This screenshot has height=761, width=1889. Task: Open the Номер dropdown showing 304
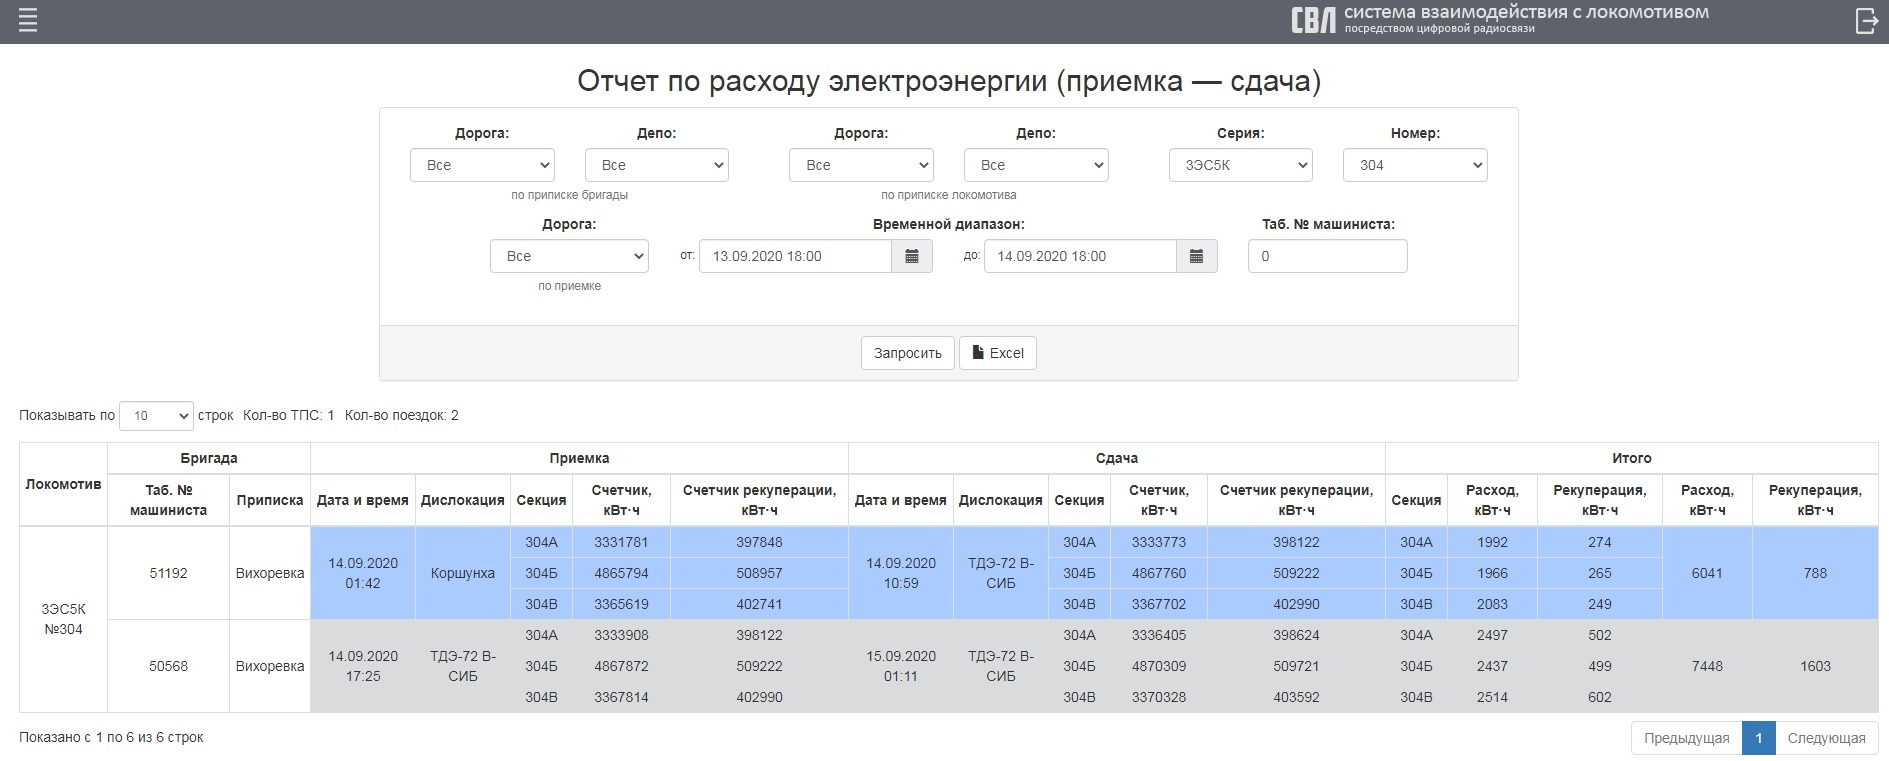(x=1414, y=166)
